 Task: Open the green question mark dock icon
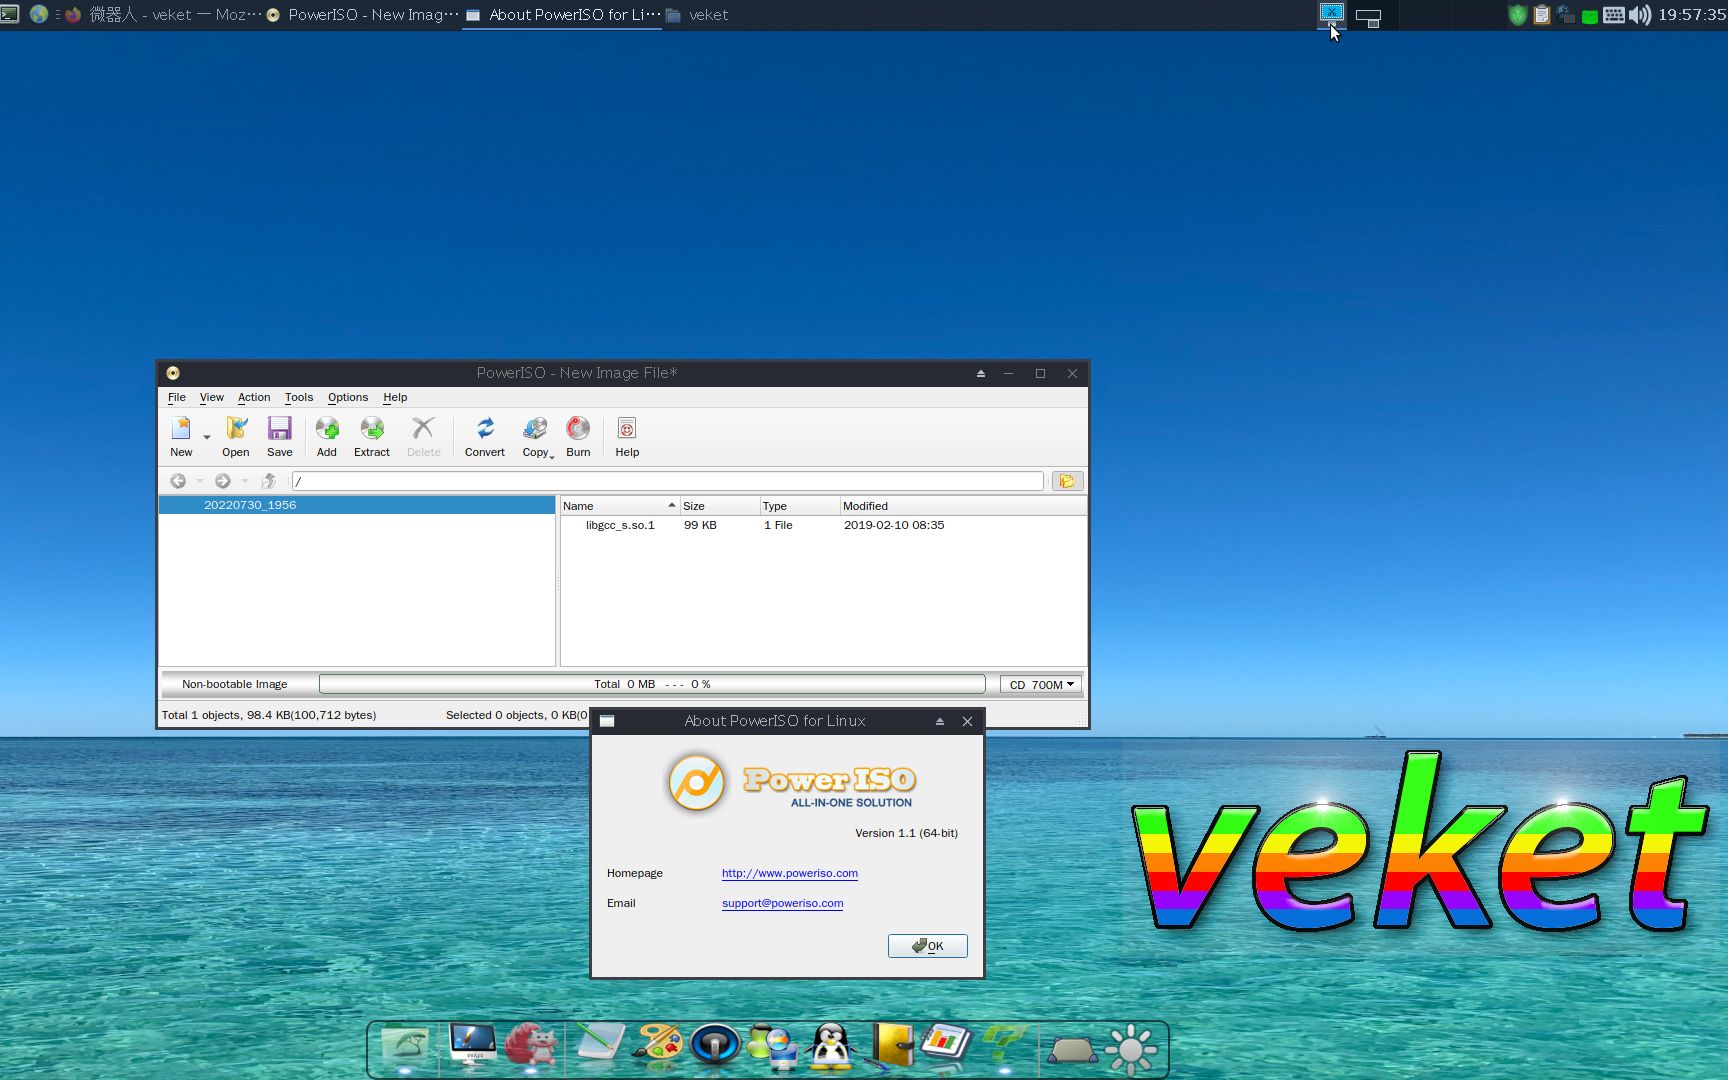click(1003, 1045)
